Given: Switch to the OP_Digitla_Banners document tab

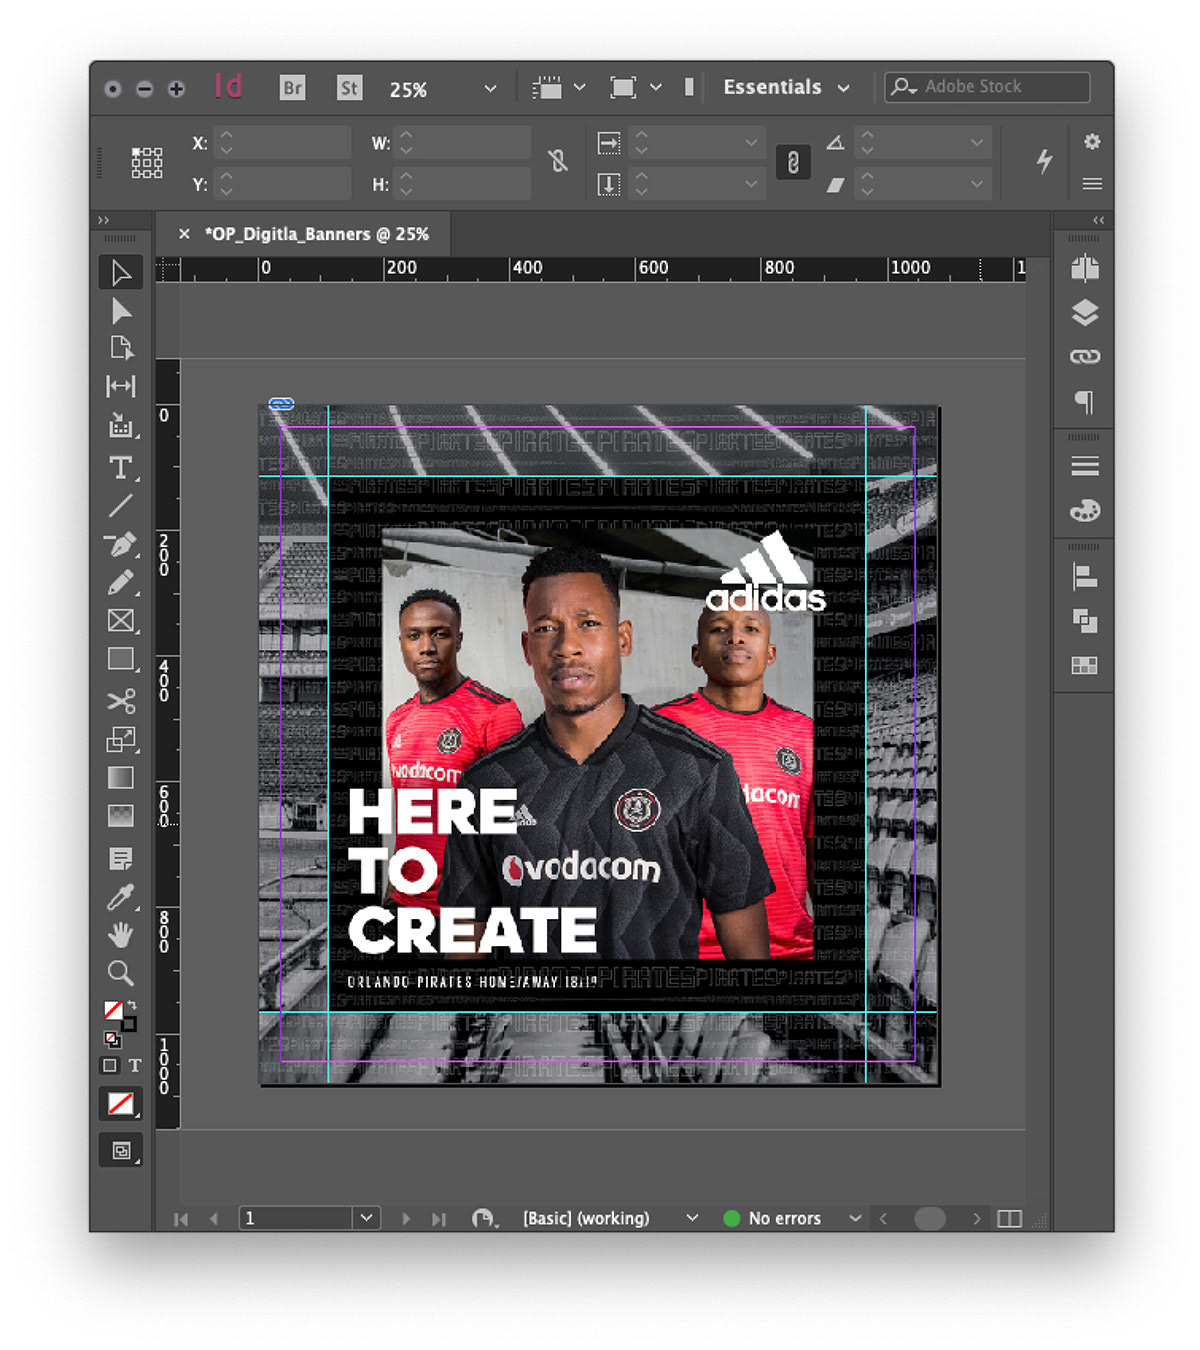Looking at the screenshot, I should 317,234.
